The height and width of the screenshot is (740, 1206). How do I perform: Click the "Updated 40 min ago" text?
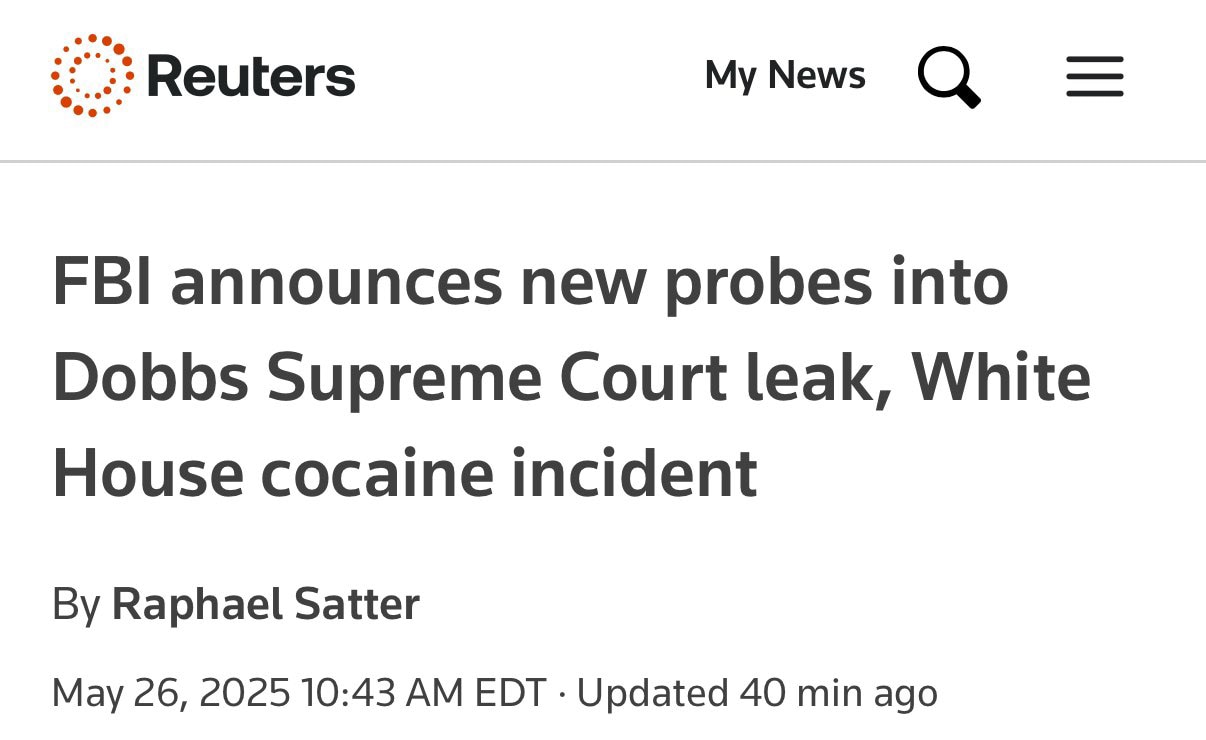pyautogui.click(x=757, y=692)
